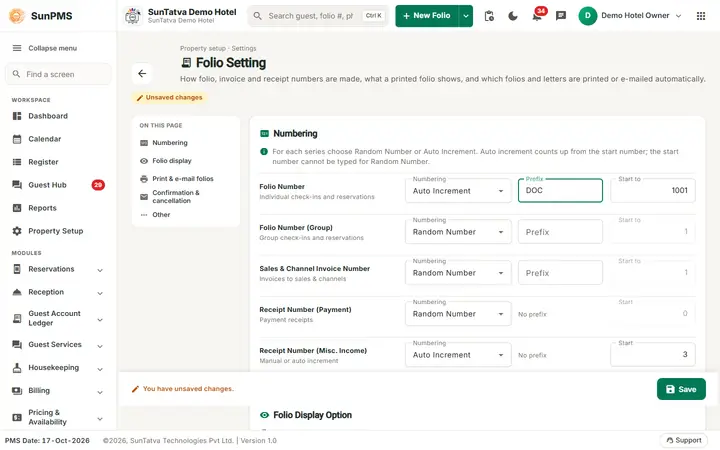The image size is (720, 450).
Task: Click the info icon under Numbering
Action: tap(264, 152)
